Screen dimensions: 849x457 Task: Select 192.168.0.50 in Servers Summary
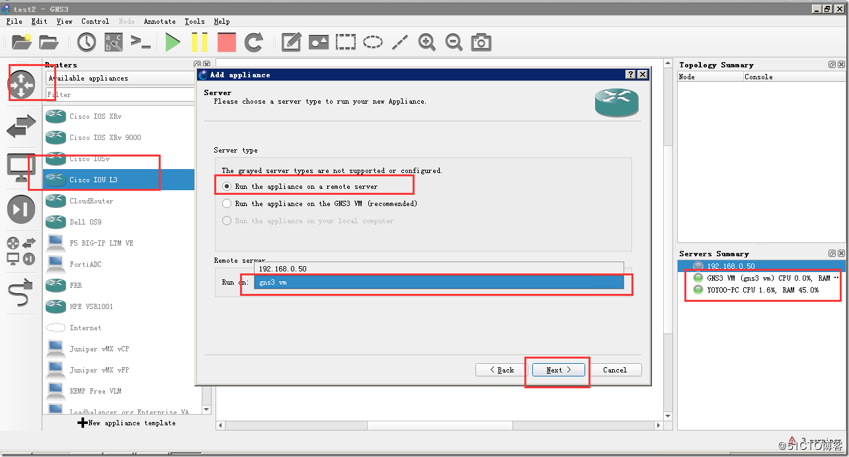[761, 266]
